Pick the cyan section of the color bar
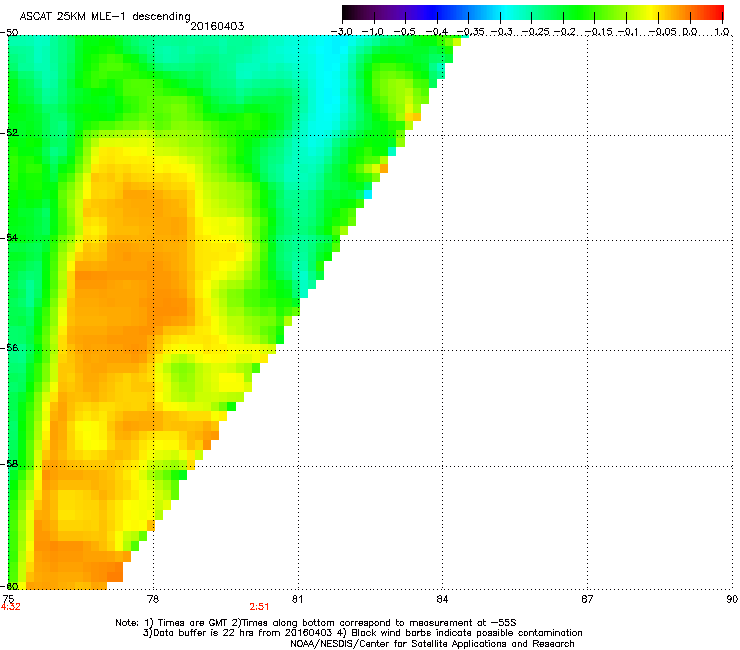 coord(507,13)
